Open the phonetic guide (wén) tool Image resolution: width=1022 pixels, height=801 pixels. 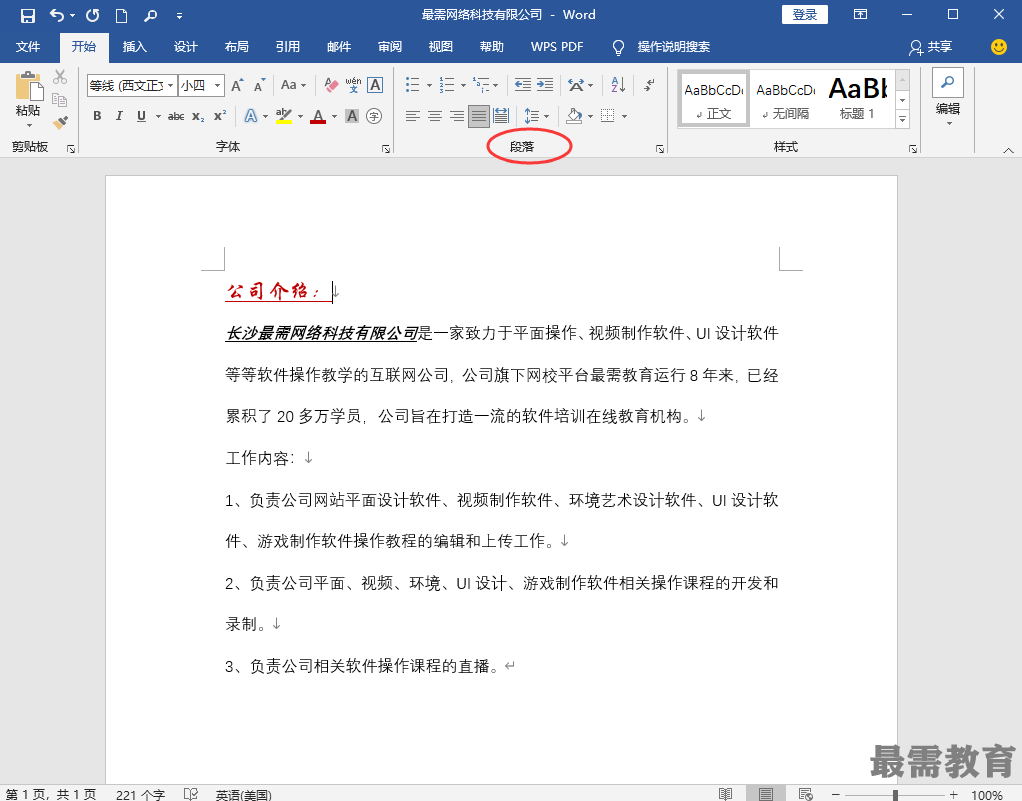coord(353,85)
